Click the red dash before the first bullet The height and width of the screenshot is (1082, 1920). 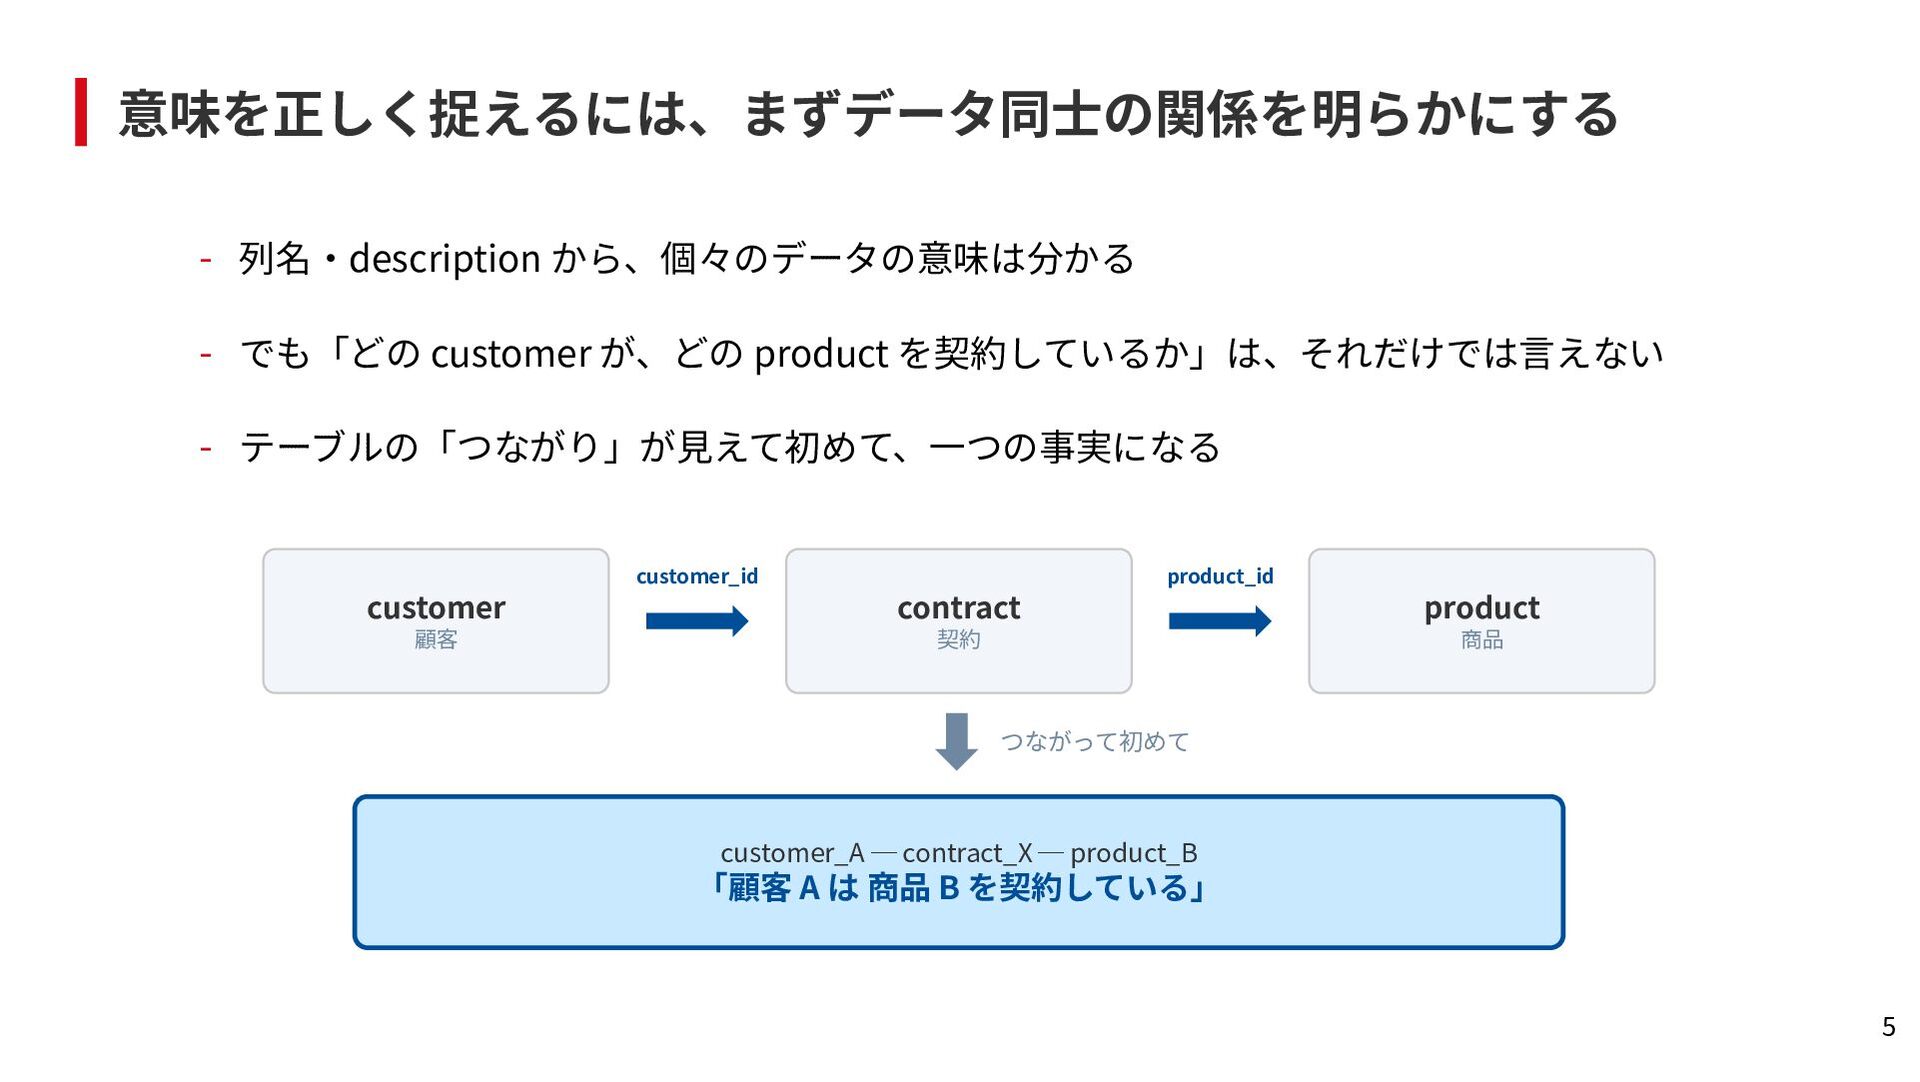point(205,260)
